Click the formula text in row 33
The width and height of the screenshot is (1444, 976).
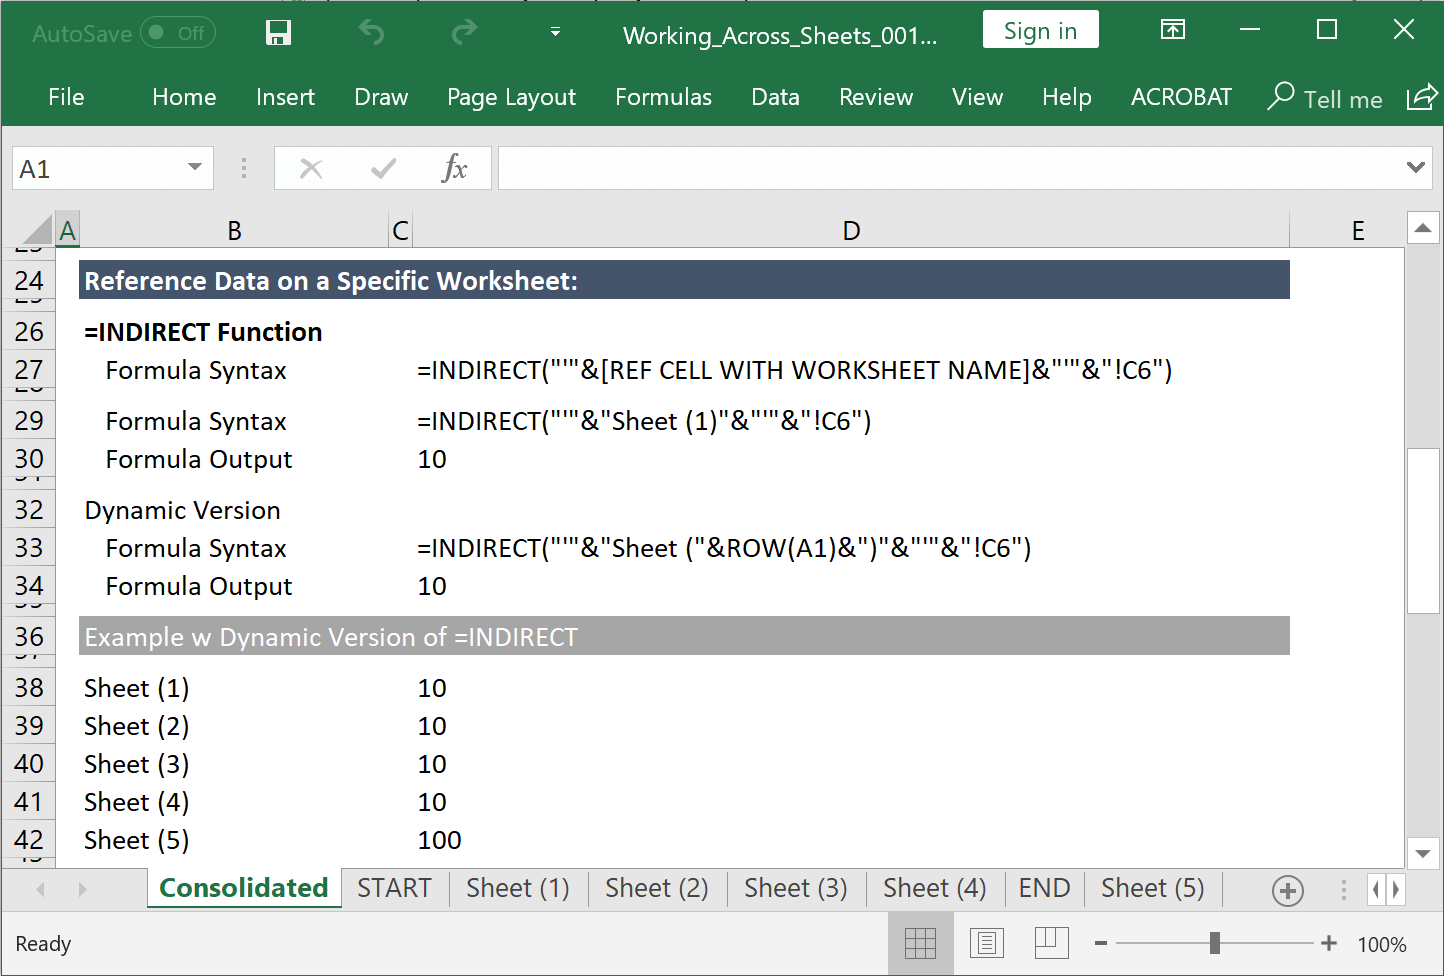click(724, 548)
